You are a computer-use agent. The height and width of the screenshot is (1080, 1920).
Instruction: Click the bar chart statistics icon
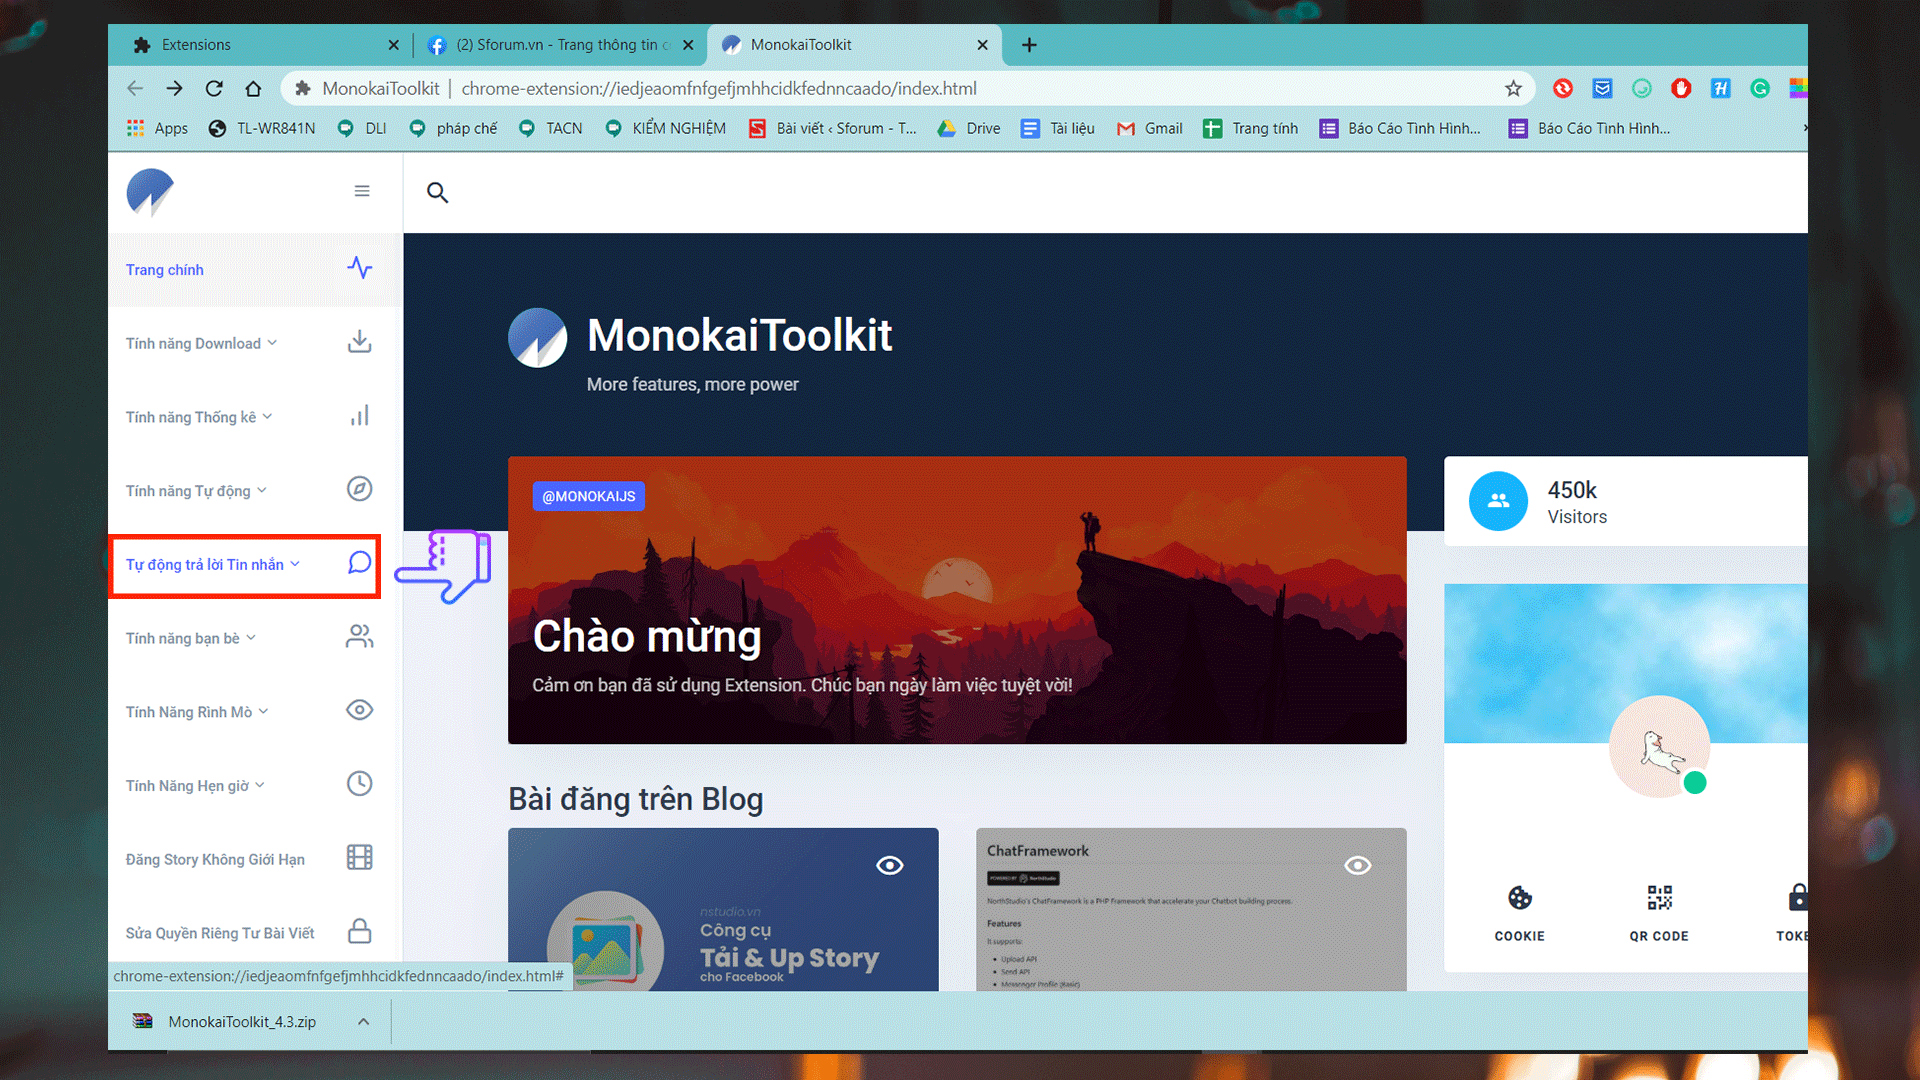360,416
